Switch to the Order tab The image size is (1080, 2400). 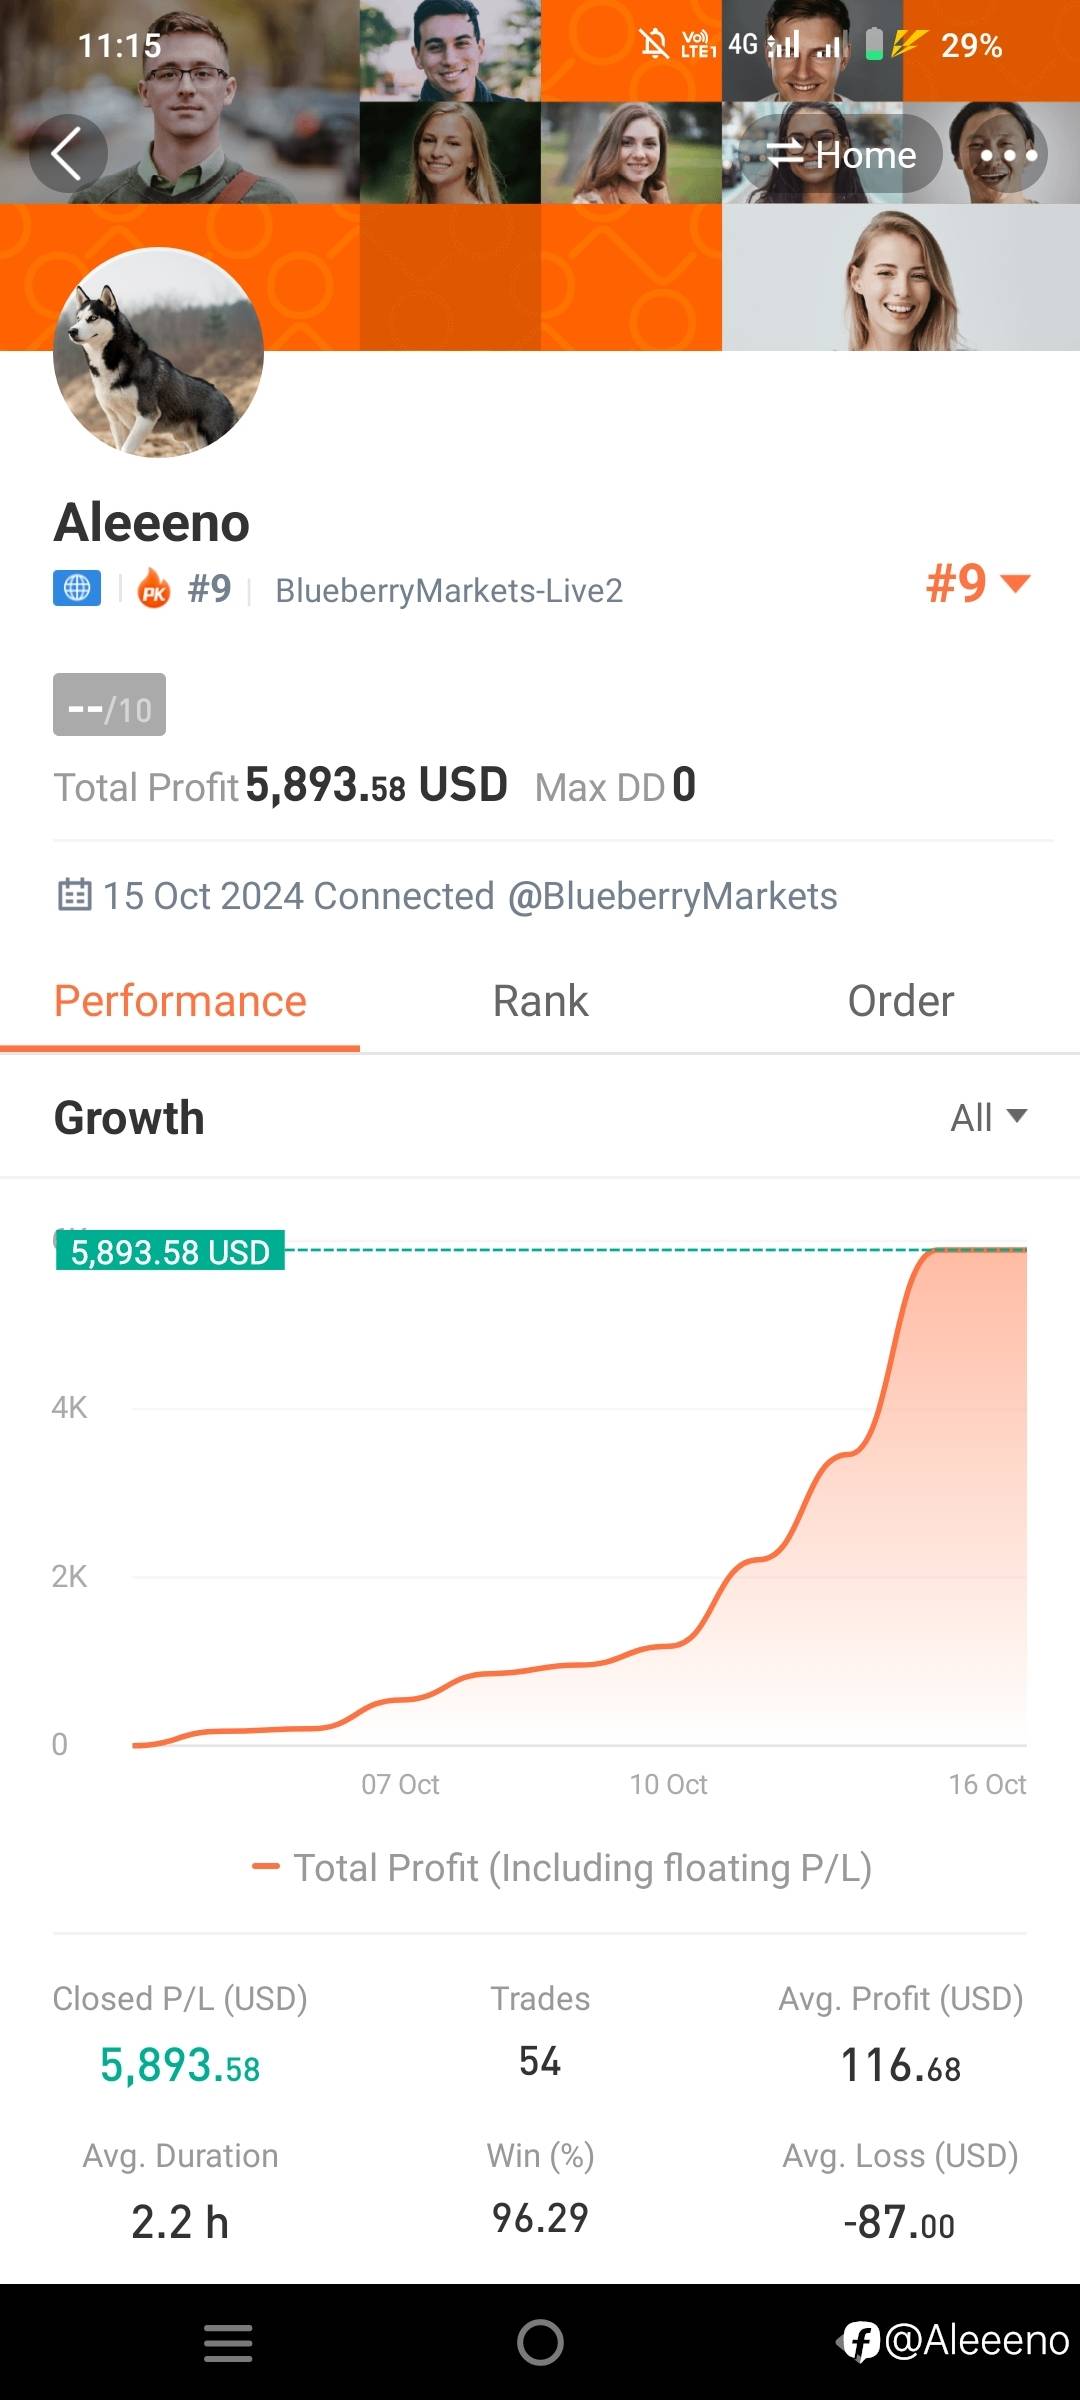(900, 1001)
